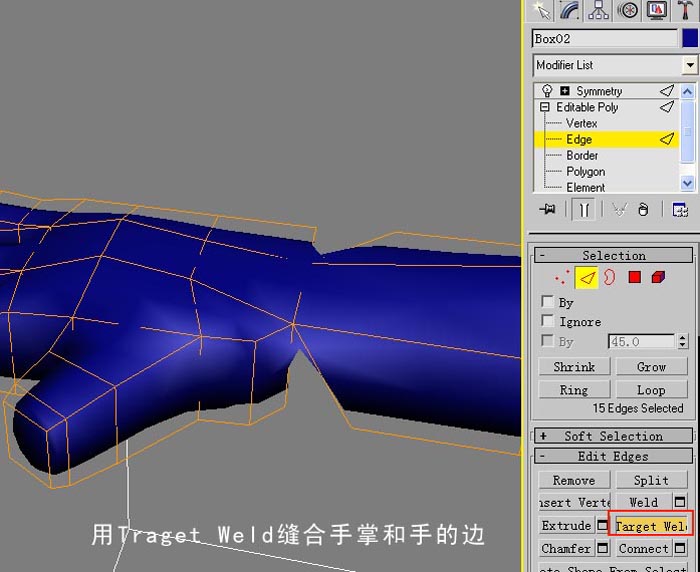Open the Utilities hammer icon
700x572 pixels.
coord(685,10)
